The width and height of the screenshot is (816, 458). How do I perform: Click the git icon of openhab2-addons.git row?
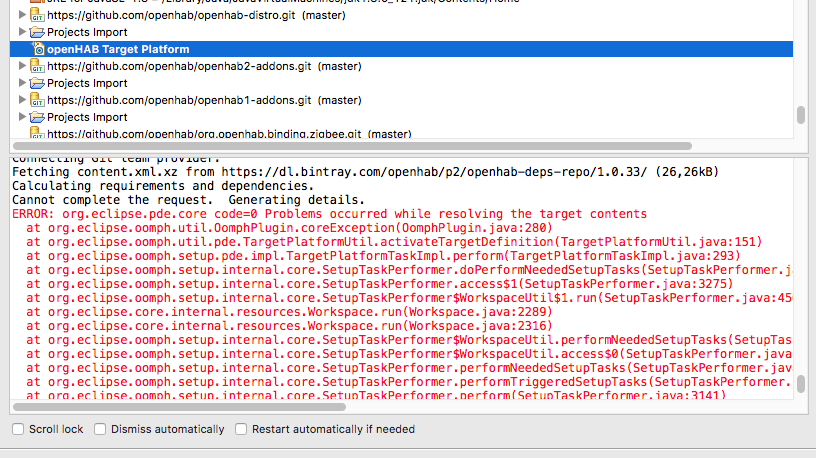point(36,66)
